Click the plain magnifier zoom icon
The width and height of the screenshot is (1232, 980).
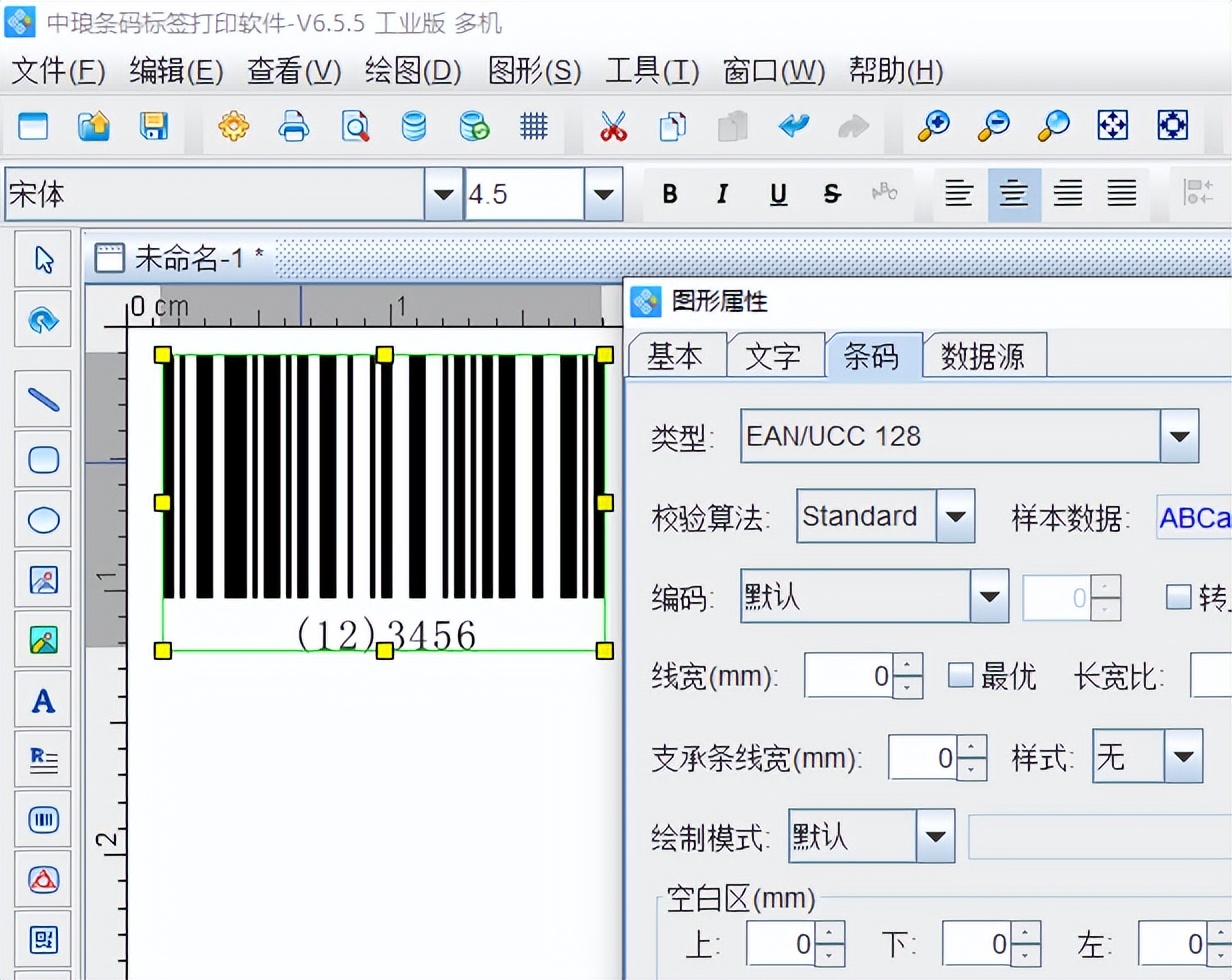click(1053, 126)
